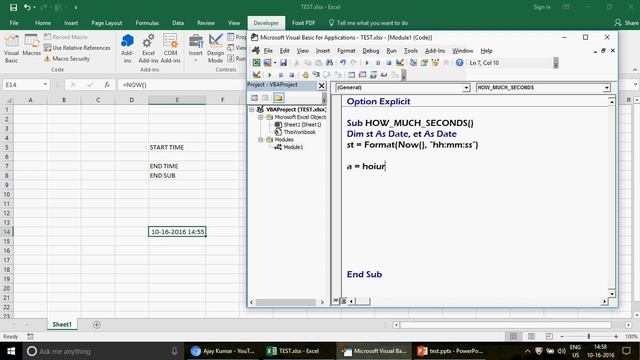The height and width of the screenshot is (360, 640).
Task: Open Object Browser icon in VBA toolbar
Action: click(x=435, y=63)
